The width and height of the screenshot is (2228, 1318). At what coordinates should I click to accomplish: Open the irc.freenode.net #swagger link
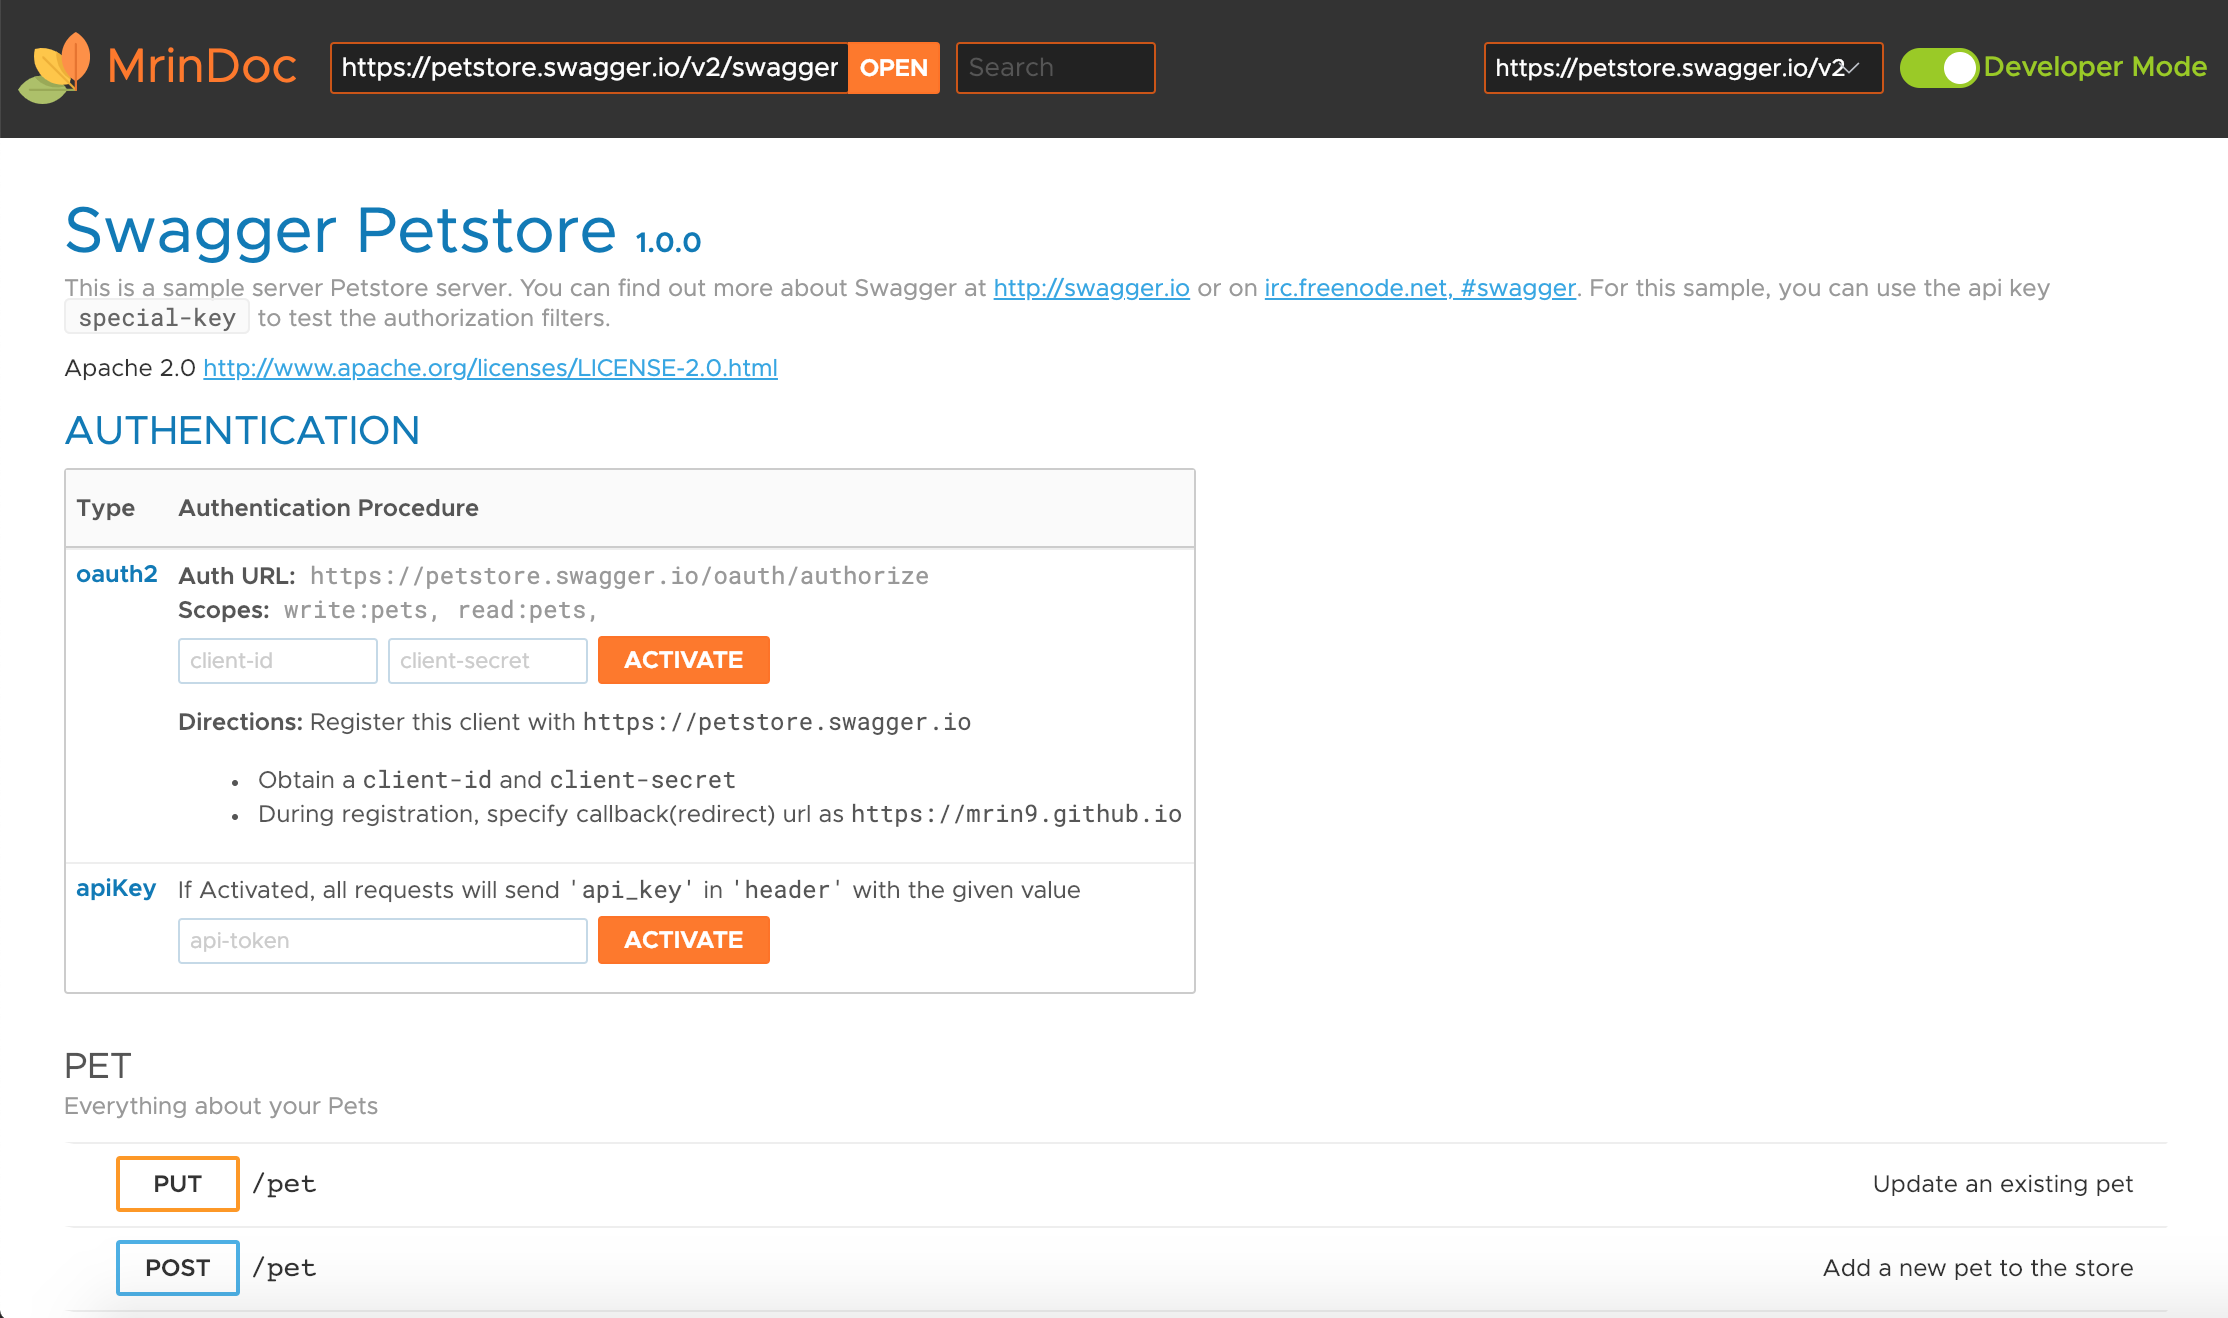point(1419,288)
